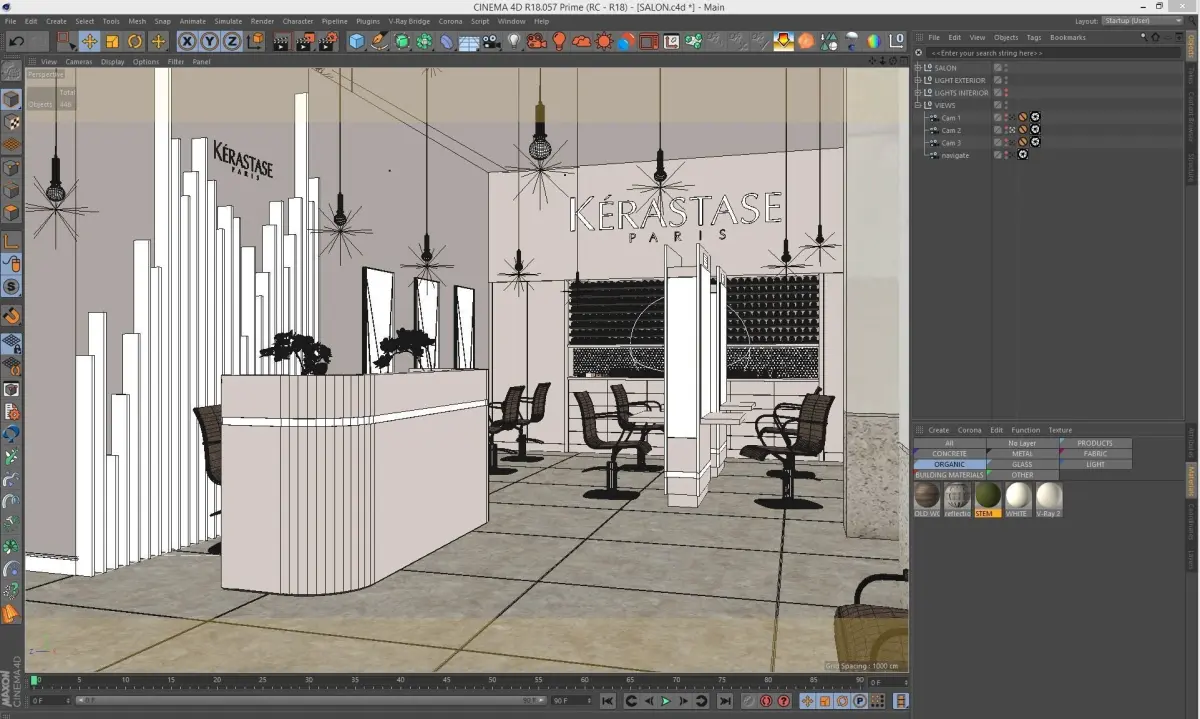Screen dimensions: 1200x719
Task: Click the Play forward button
Action: click(665, 701)
